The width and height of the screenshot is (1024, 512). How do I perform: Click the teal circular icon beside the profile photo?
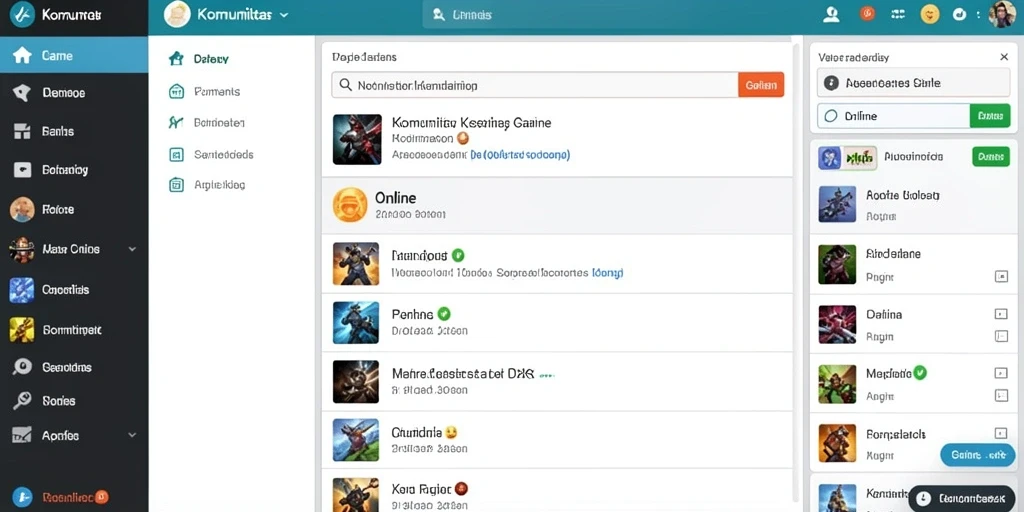pyautogui.click(x=959, y=14)
